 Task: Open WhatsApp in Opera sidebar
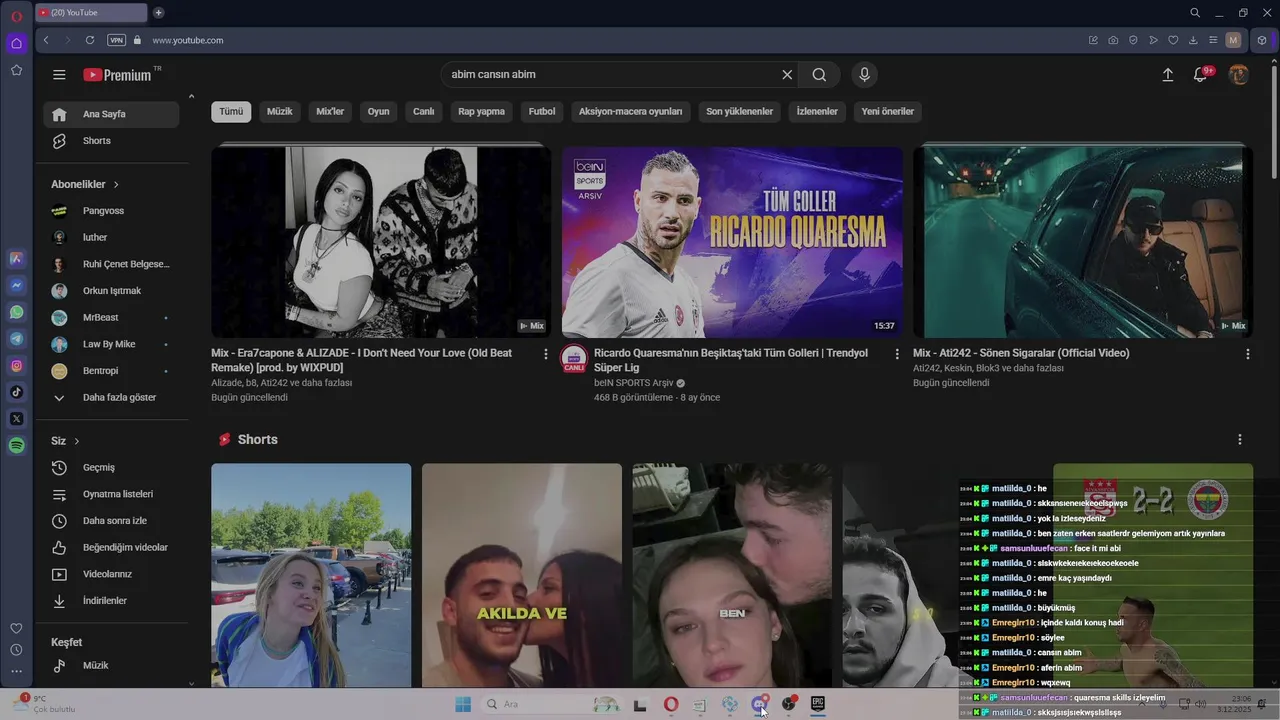pos(16,312)
